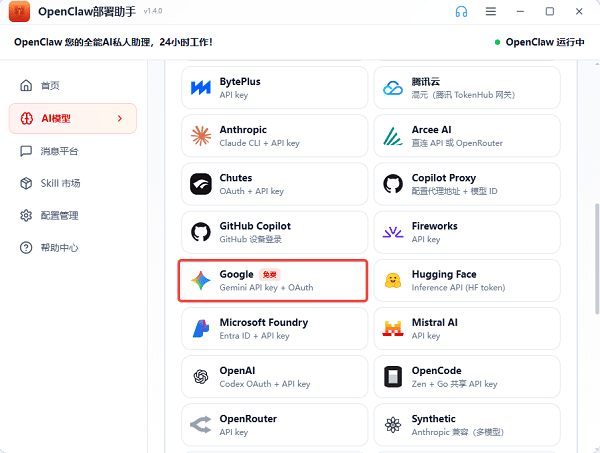The width and height of the screenshot is (600, 453).
Task: Click the v1.4.0 version label
Action: (153, 11)
